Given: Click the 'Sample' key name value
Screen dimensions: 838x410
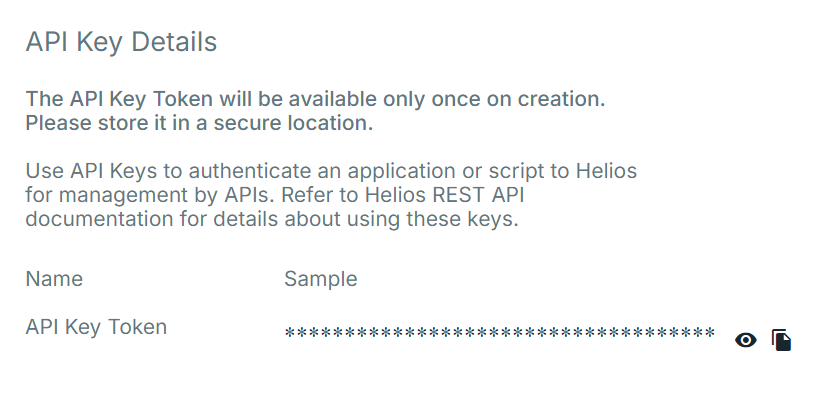Looking at the screenshot, I should (321, 279).
